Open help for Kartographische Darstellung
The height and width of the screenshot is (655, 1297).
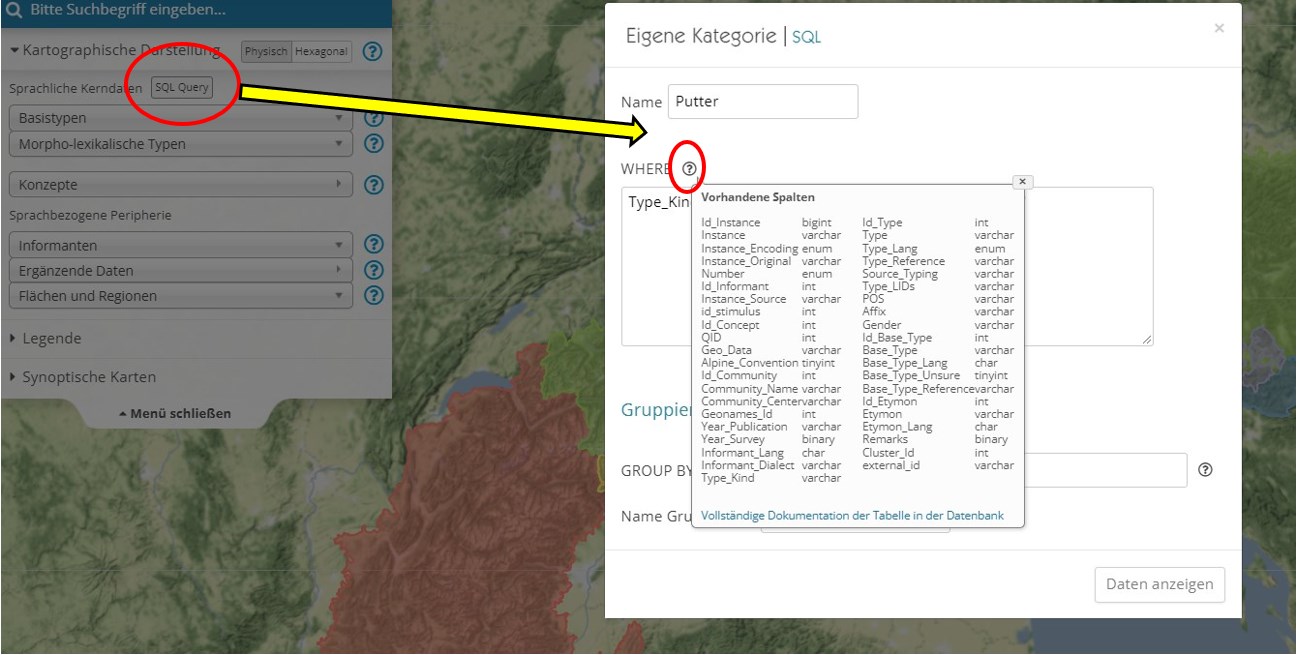(373, 52)
